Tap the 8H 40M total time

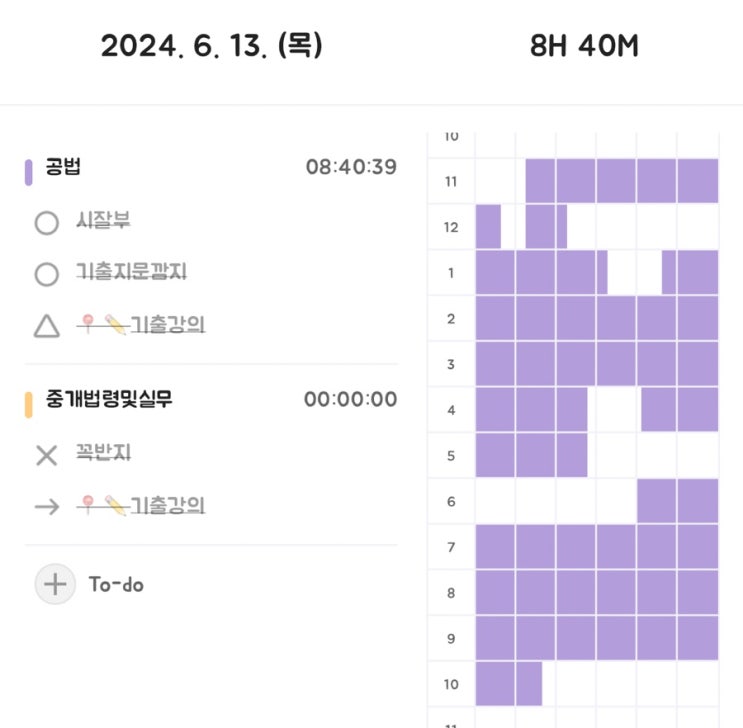(x=584, y=46)
